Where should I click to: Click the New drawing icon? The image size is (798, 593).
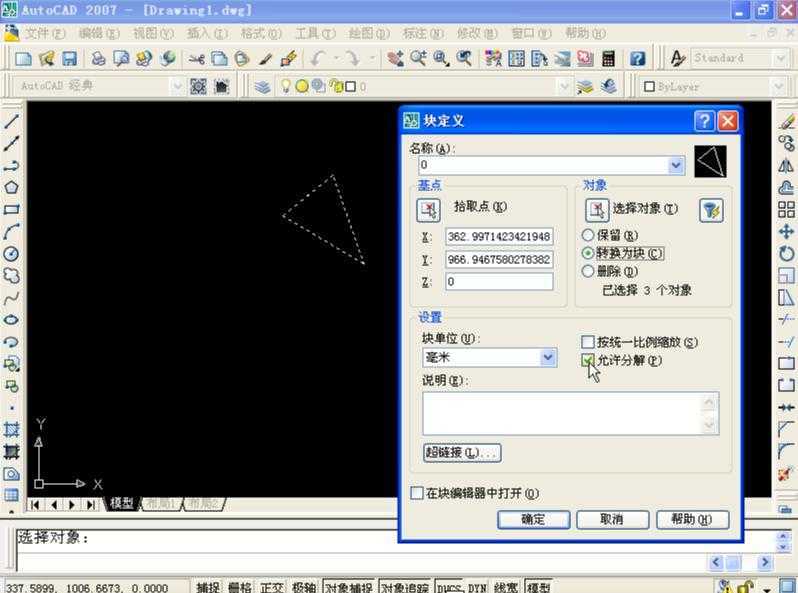(x=23, y=59)
